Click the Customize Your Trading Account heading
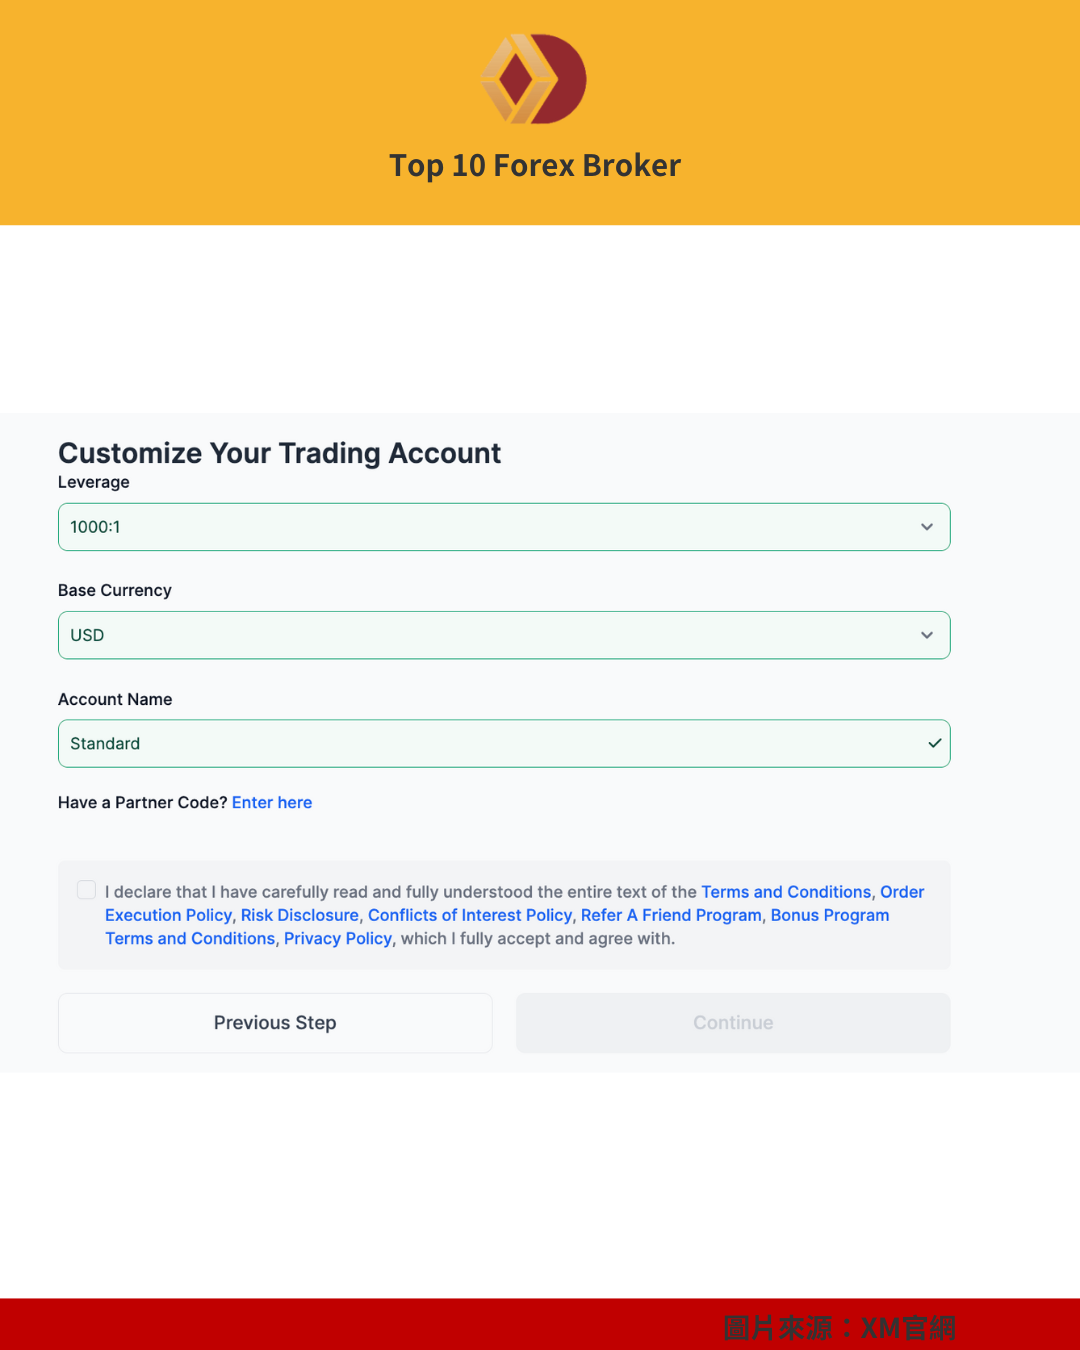 [x=280, y=453]
